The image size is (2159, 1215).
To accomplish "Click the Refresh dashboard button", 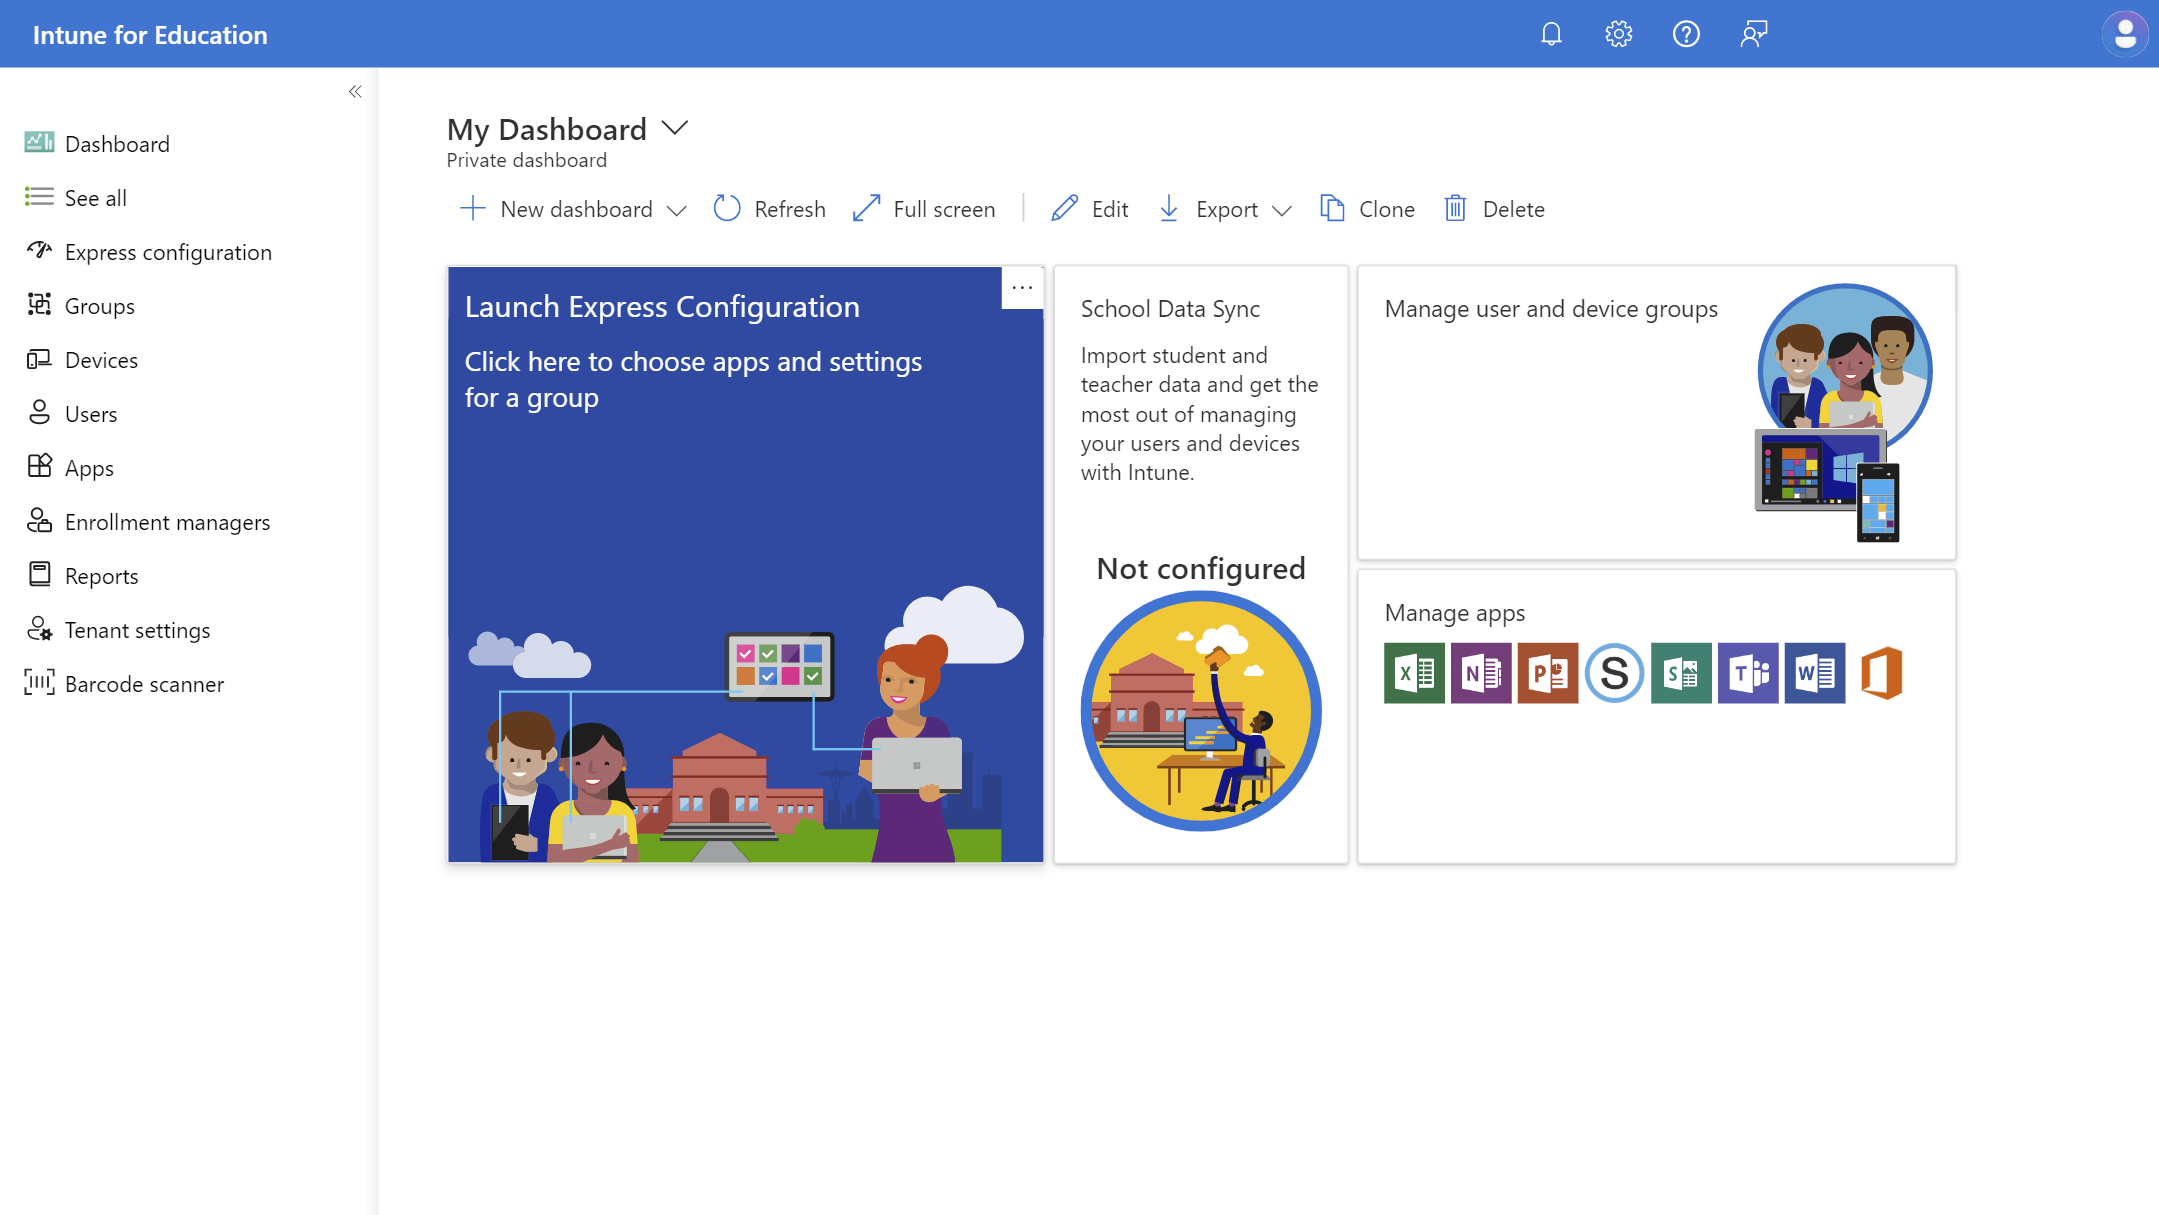I will pyautogui.click(x=770, y=209).
